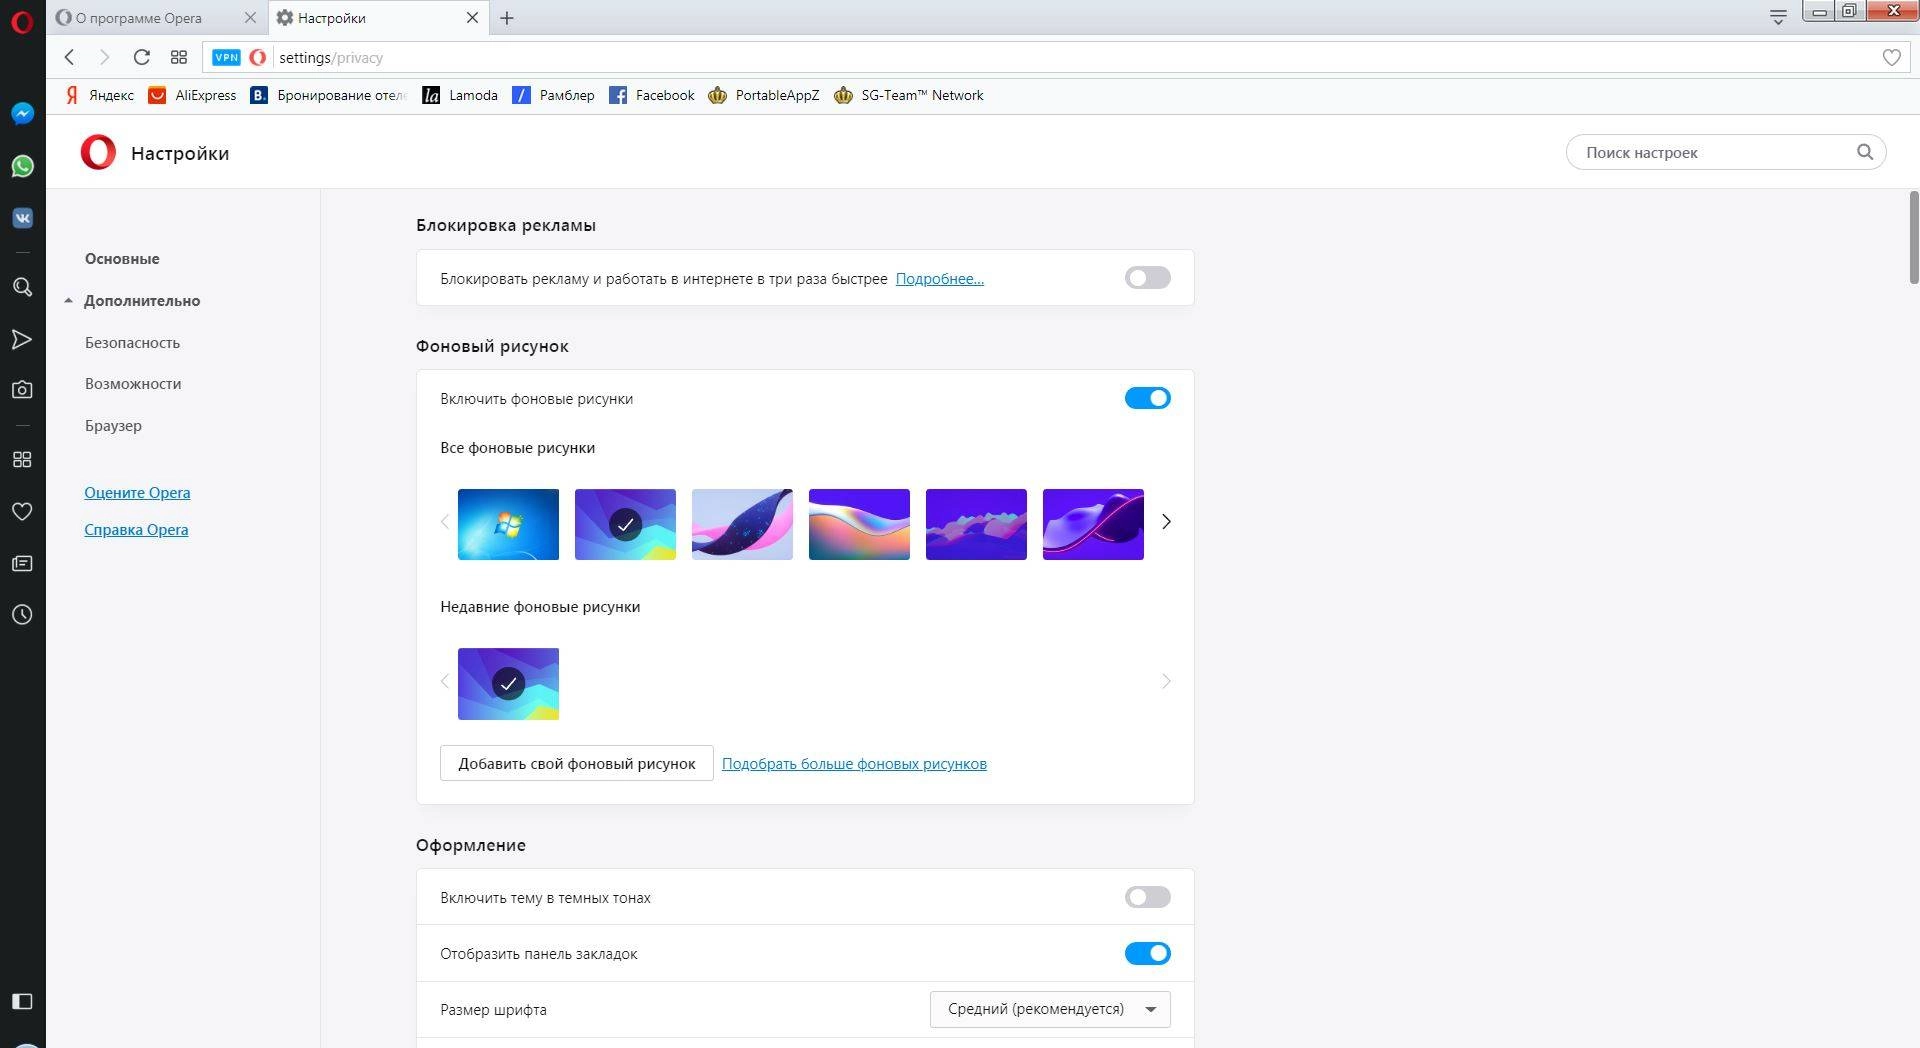This screenshot has height=1048, width=1920.
Task: Show previous wallpapers with left arrow
Action: pyautogui.click(x=445, y=522)
